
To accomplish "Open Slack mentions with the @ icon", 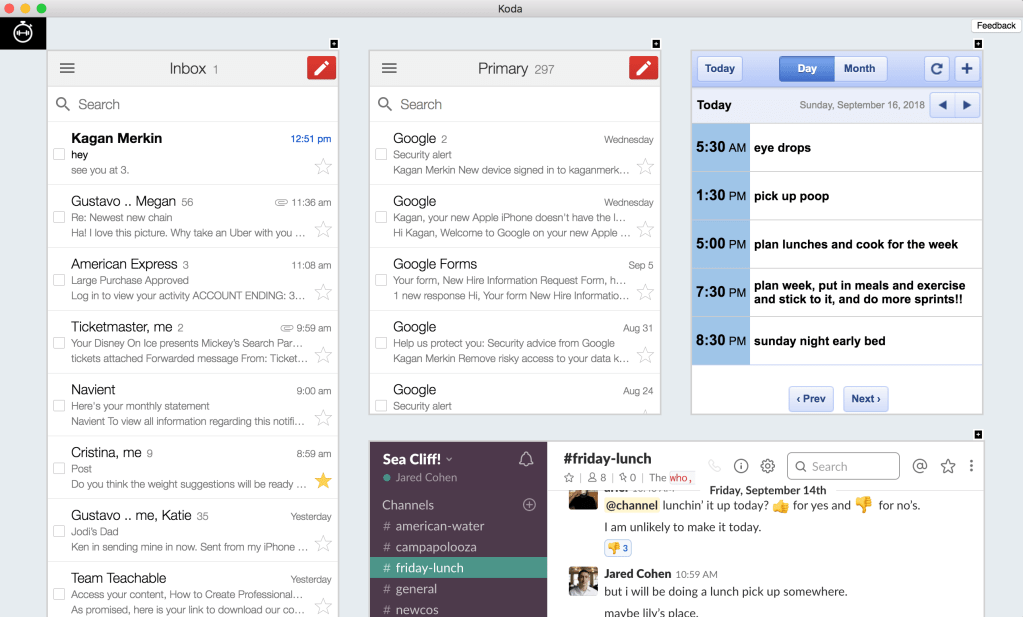I will [920, 466].
